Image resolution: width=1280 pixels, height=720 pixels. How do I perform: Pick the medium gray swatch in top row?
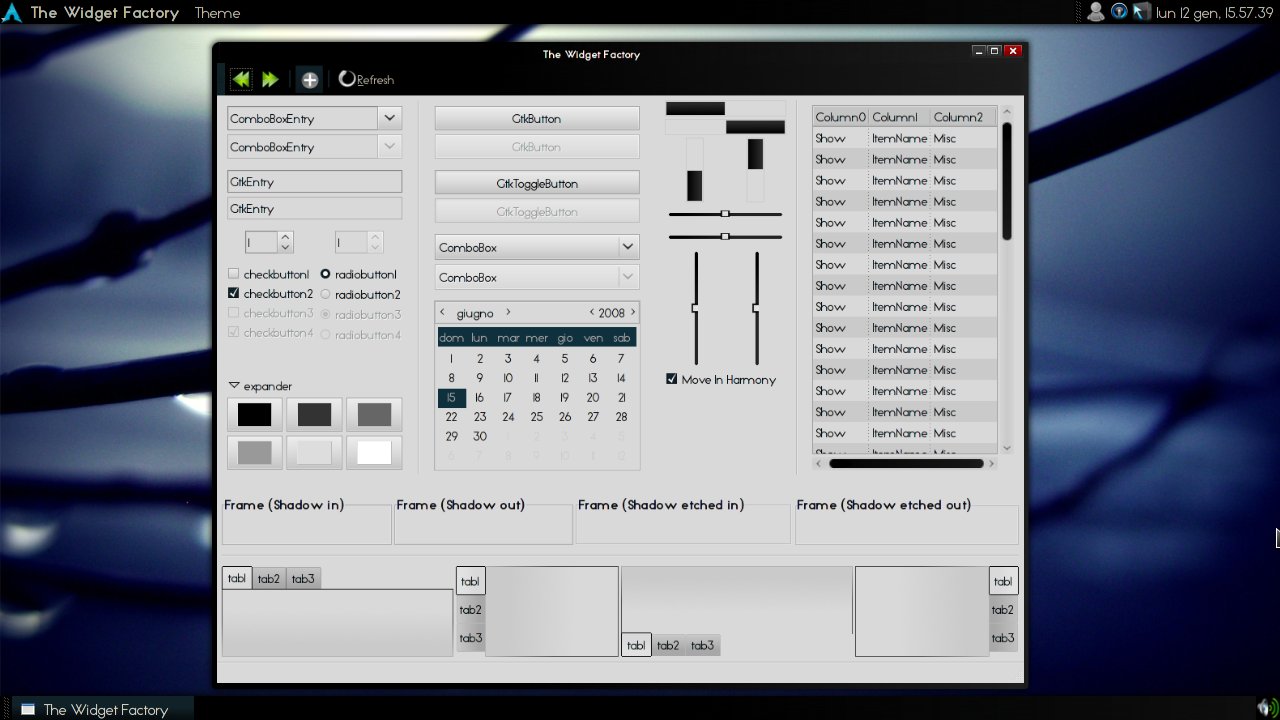coord(374,414)
